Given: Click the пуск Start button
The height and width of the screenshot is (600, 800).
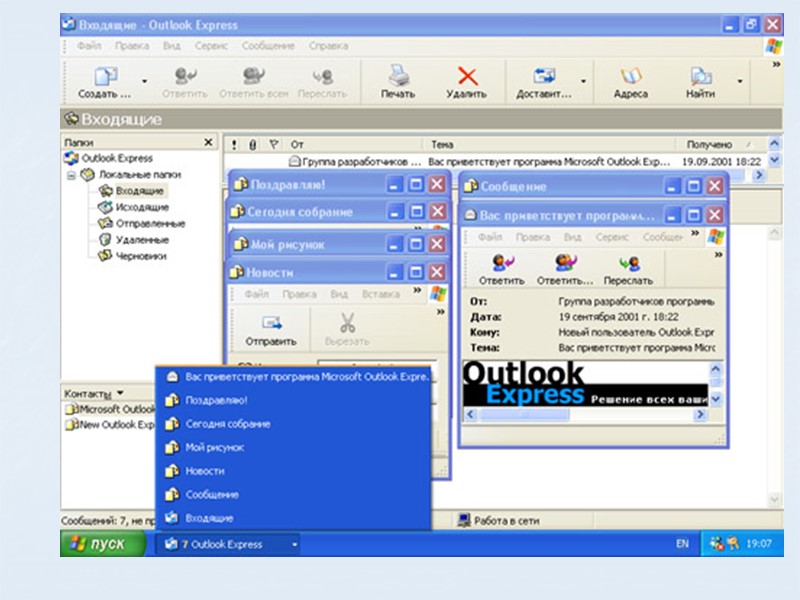Looking at the screenshot, I should click(103, 544).
